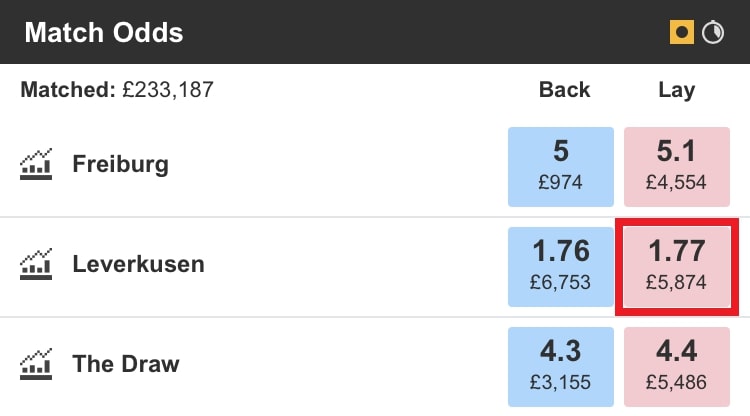The width and height of the screenshot is (750, 416).
Task: Back Freiburg at odds 5
Action: tap(560, 165)
